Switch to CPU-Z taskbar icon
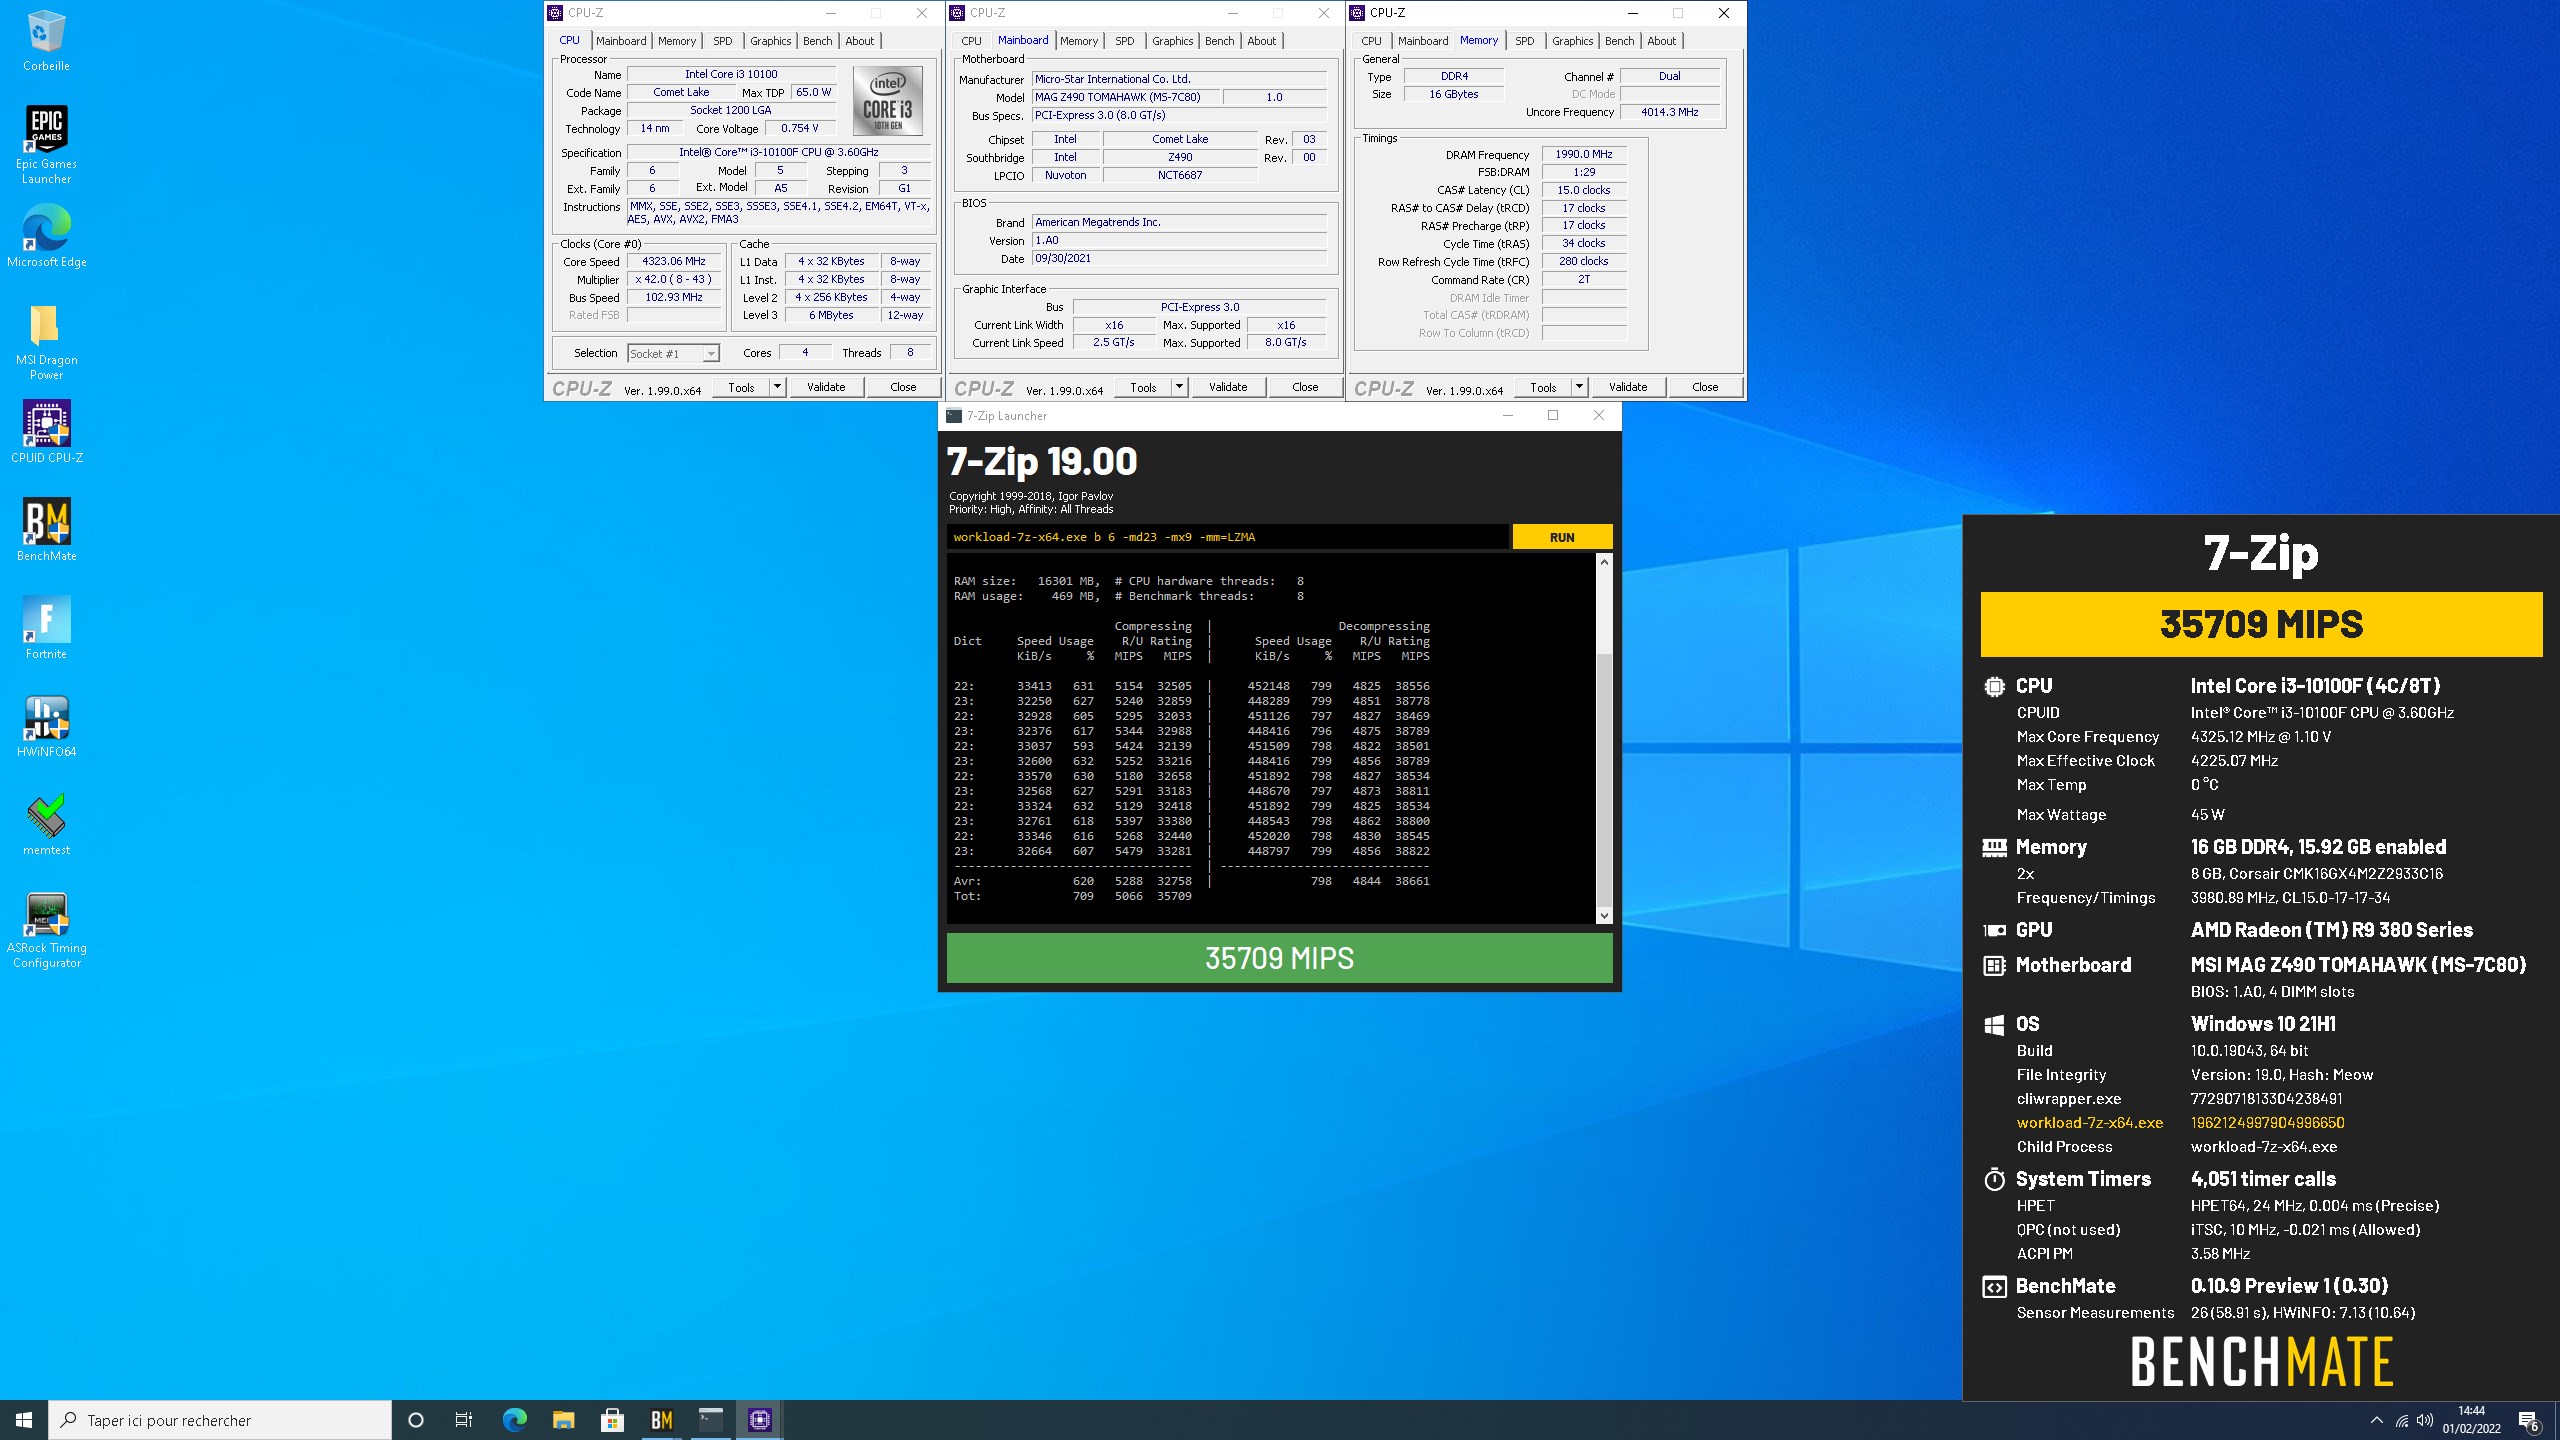Screen dimensions: 2560x1440 click(760, 1420)
